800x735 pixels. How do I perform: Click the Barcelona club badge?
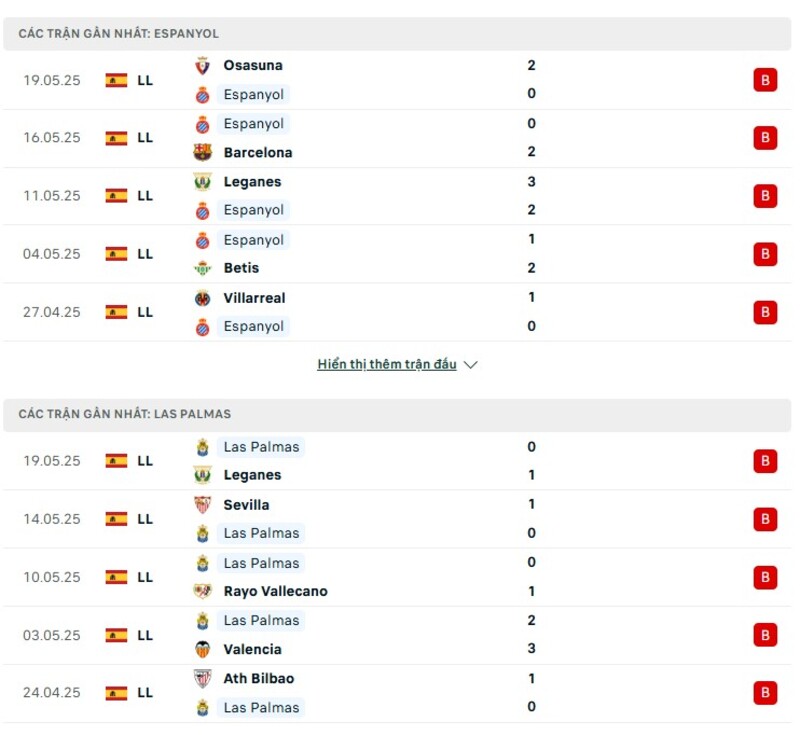205,152
